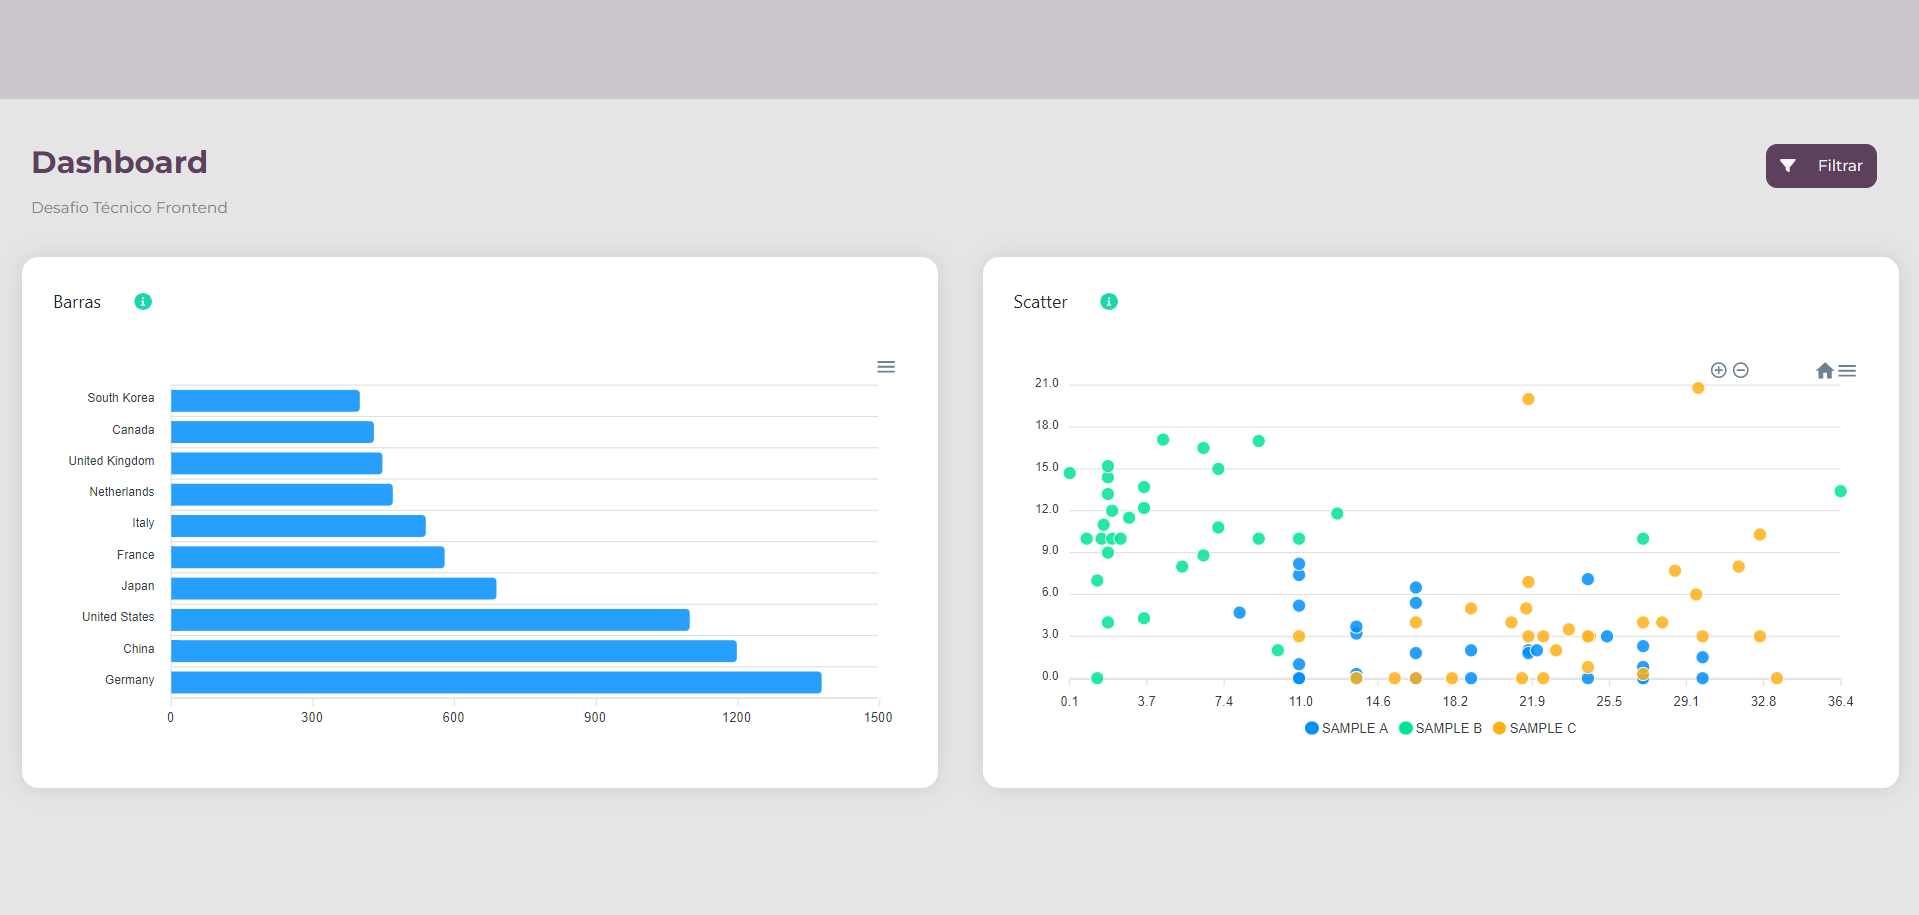
Task: Select the Germany bar
Action: [x=496, y=682]
